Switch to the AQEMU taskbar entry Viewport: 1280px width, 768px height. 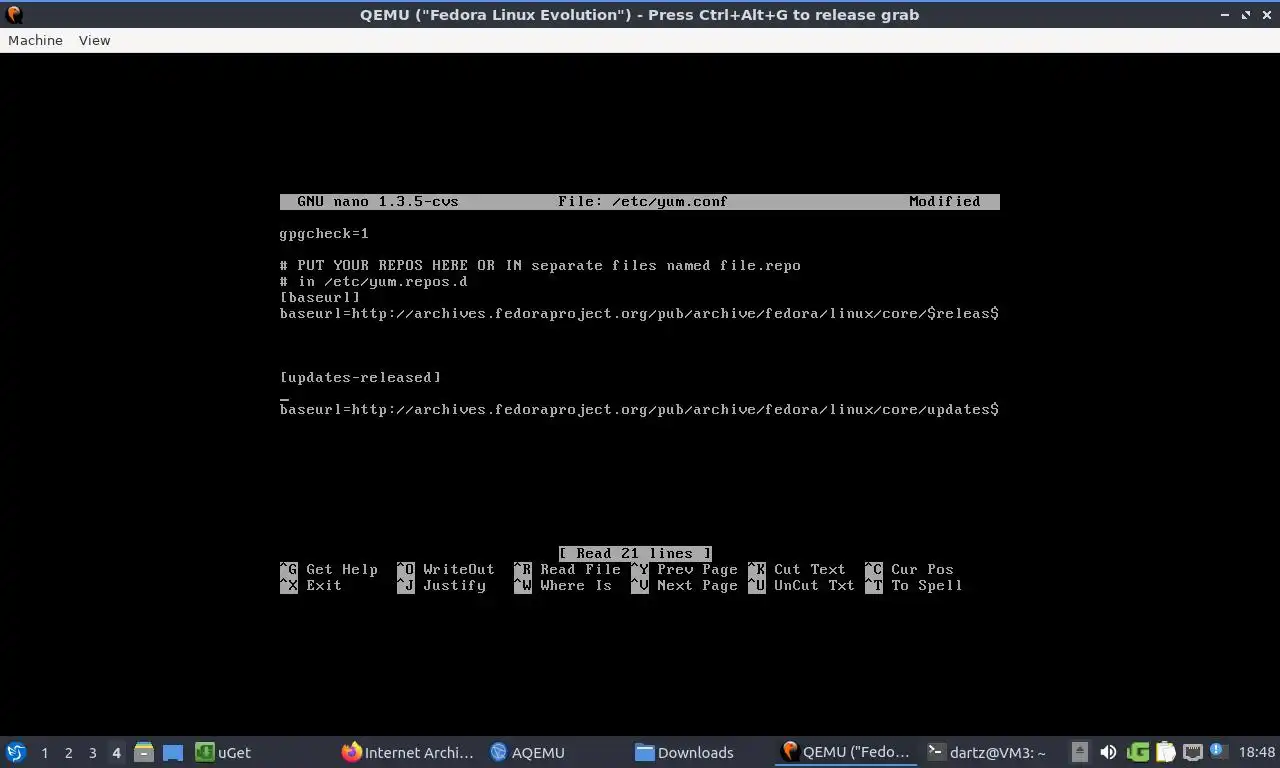tap(528, 752)
